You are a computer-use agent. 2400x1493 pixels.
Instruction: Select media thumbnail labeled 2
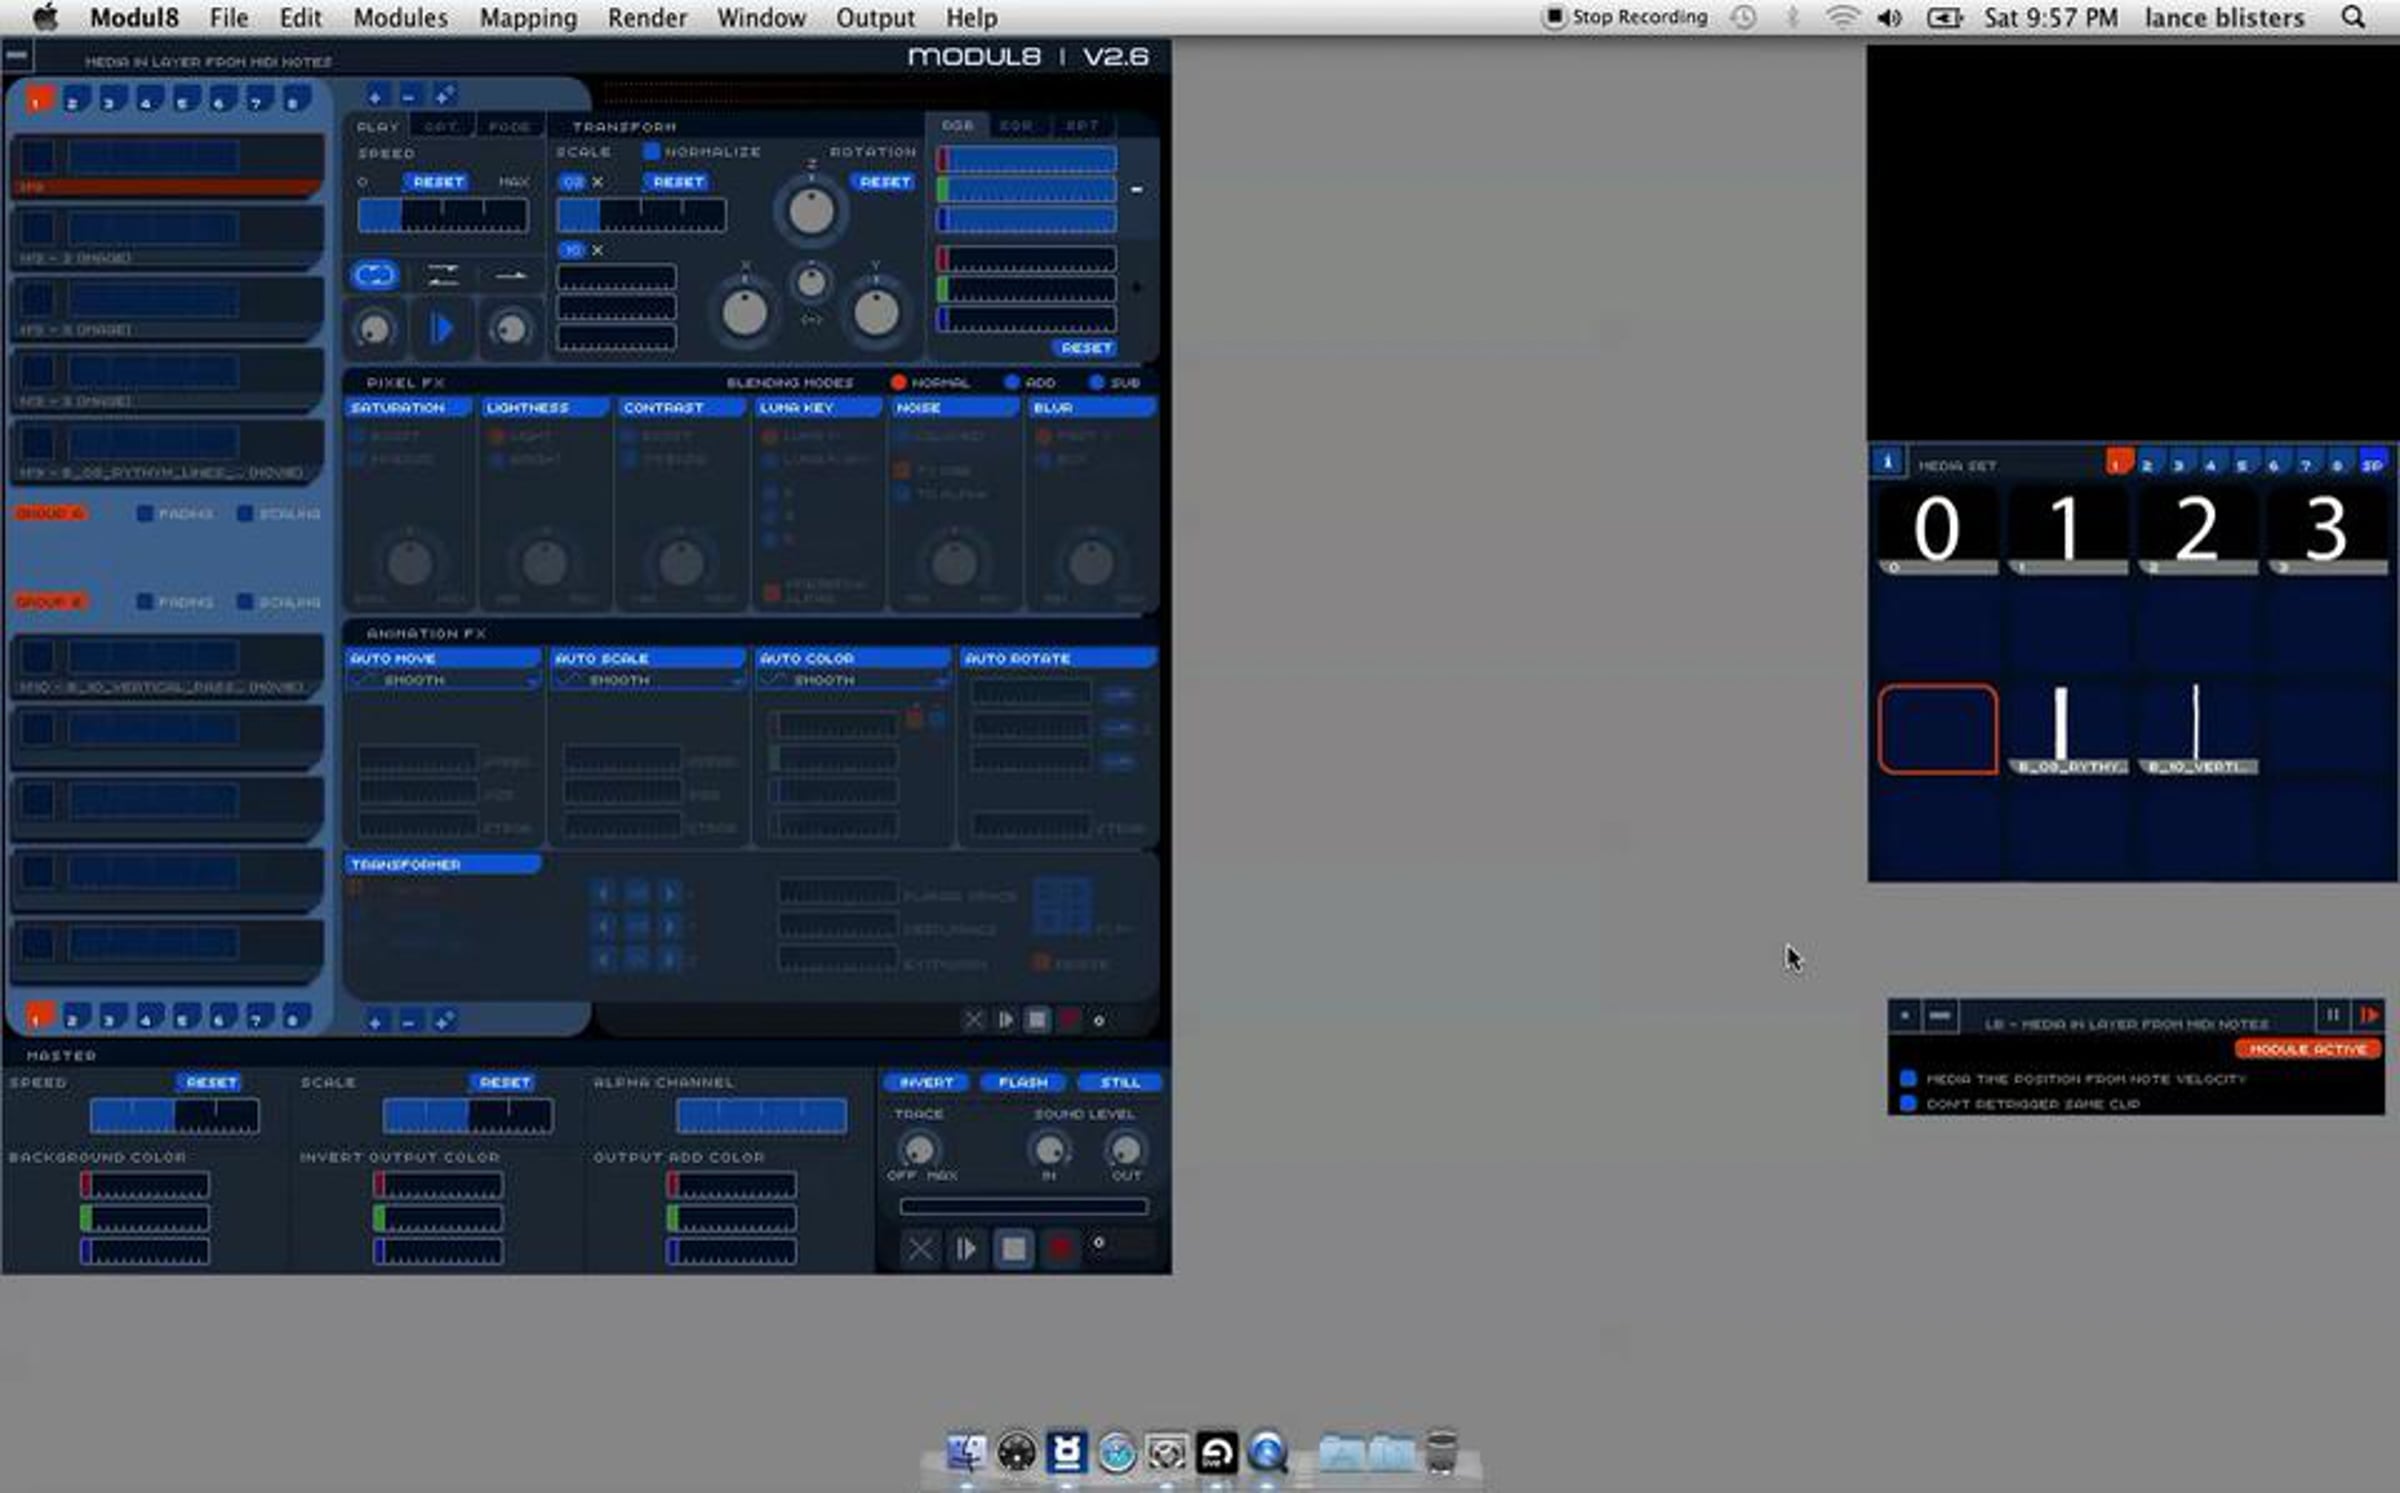2197,532
